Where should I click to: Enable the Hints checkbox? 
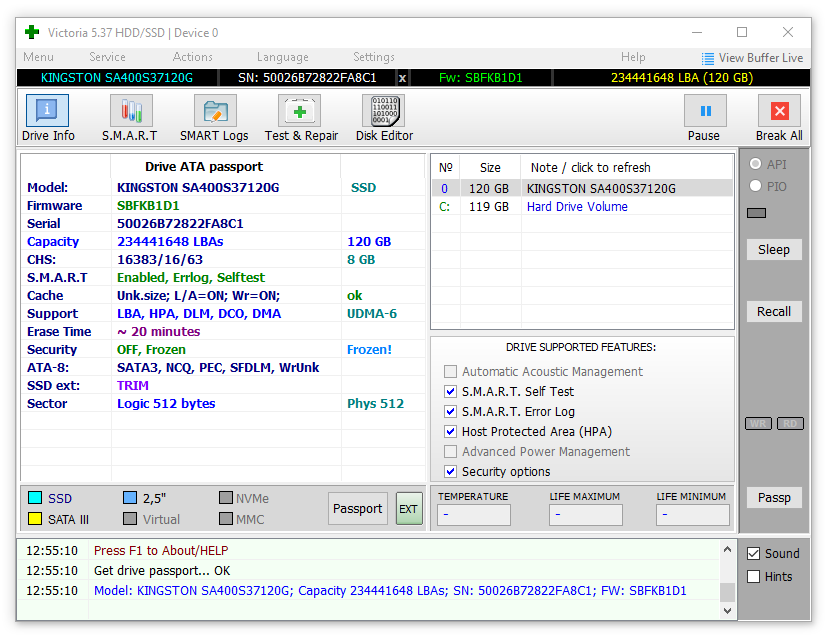tap(753, 577)
